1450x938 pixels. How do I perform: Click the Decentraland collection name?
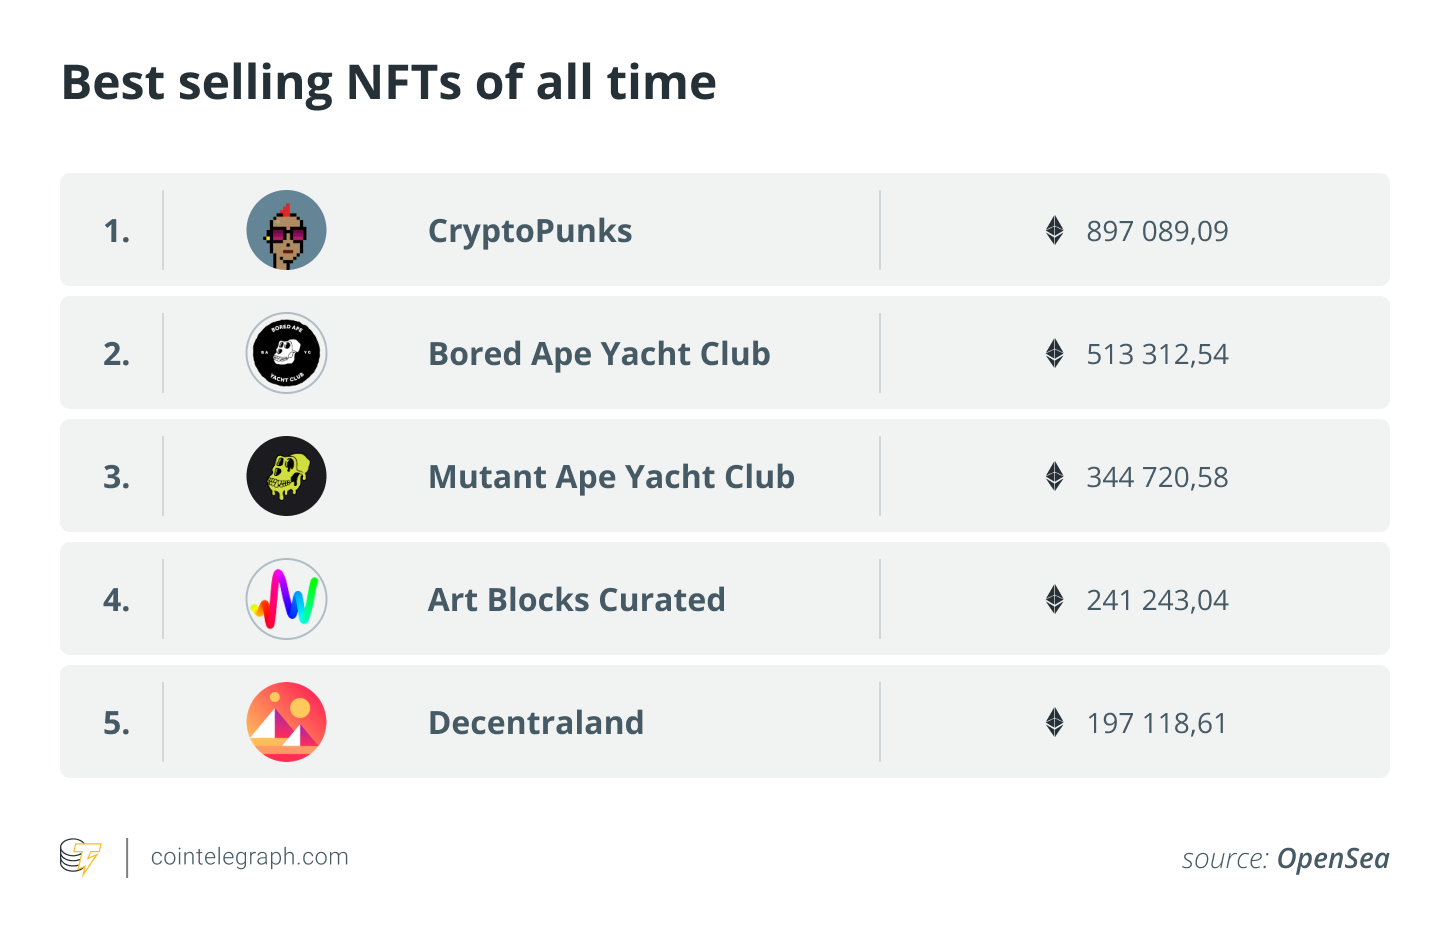536,723
